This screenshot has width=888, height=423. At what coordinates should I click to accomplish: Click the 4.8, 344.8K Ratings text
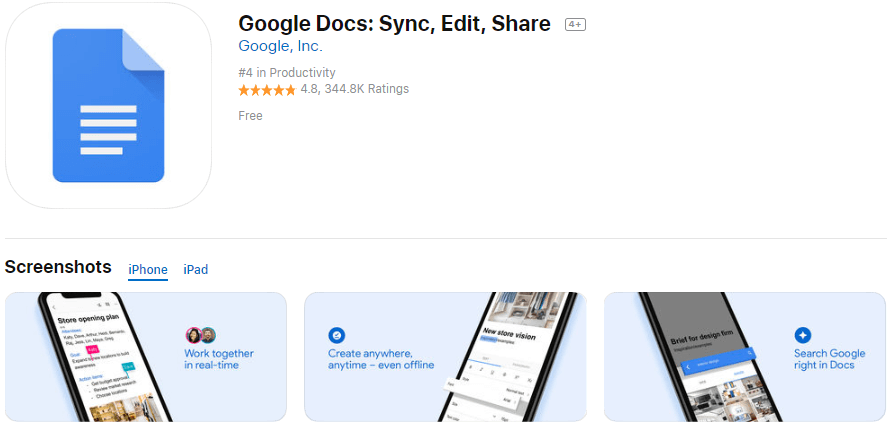[x=355, y=89]
